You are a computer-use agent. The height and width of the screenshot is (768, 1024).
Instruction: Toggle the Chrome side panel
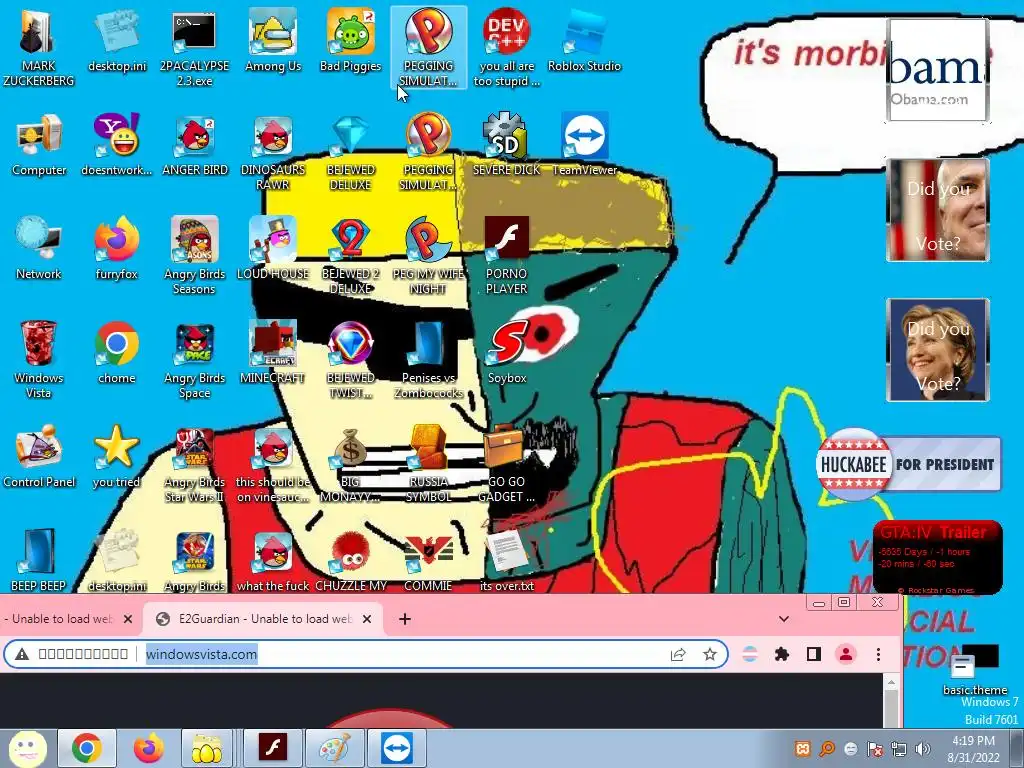pyautogui.click(x=814, y=654)
